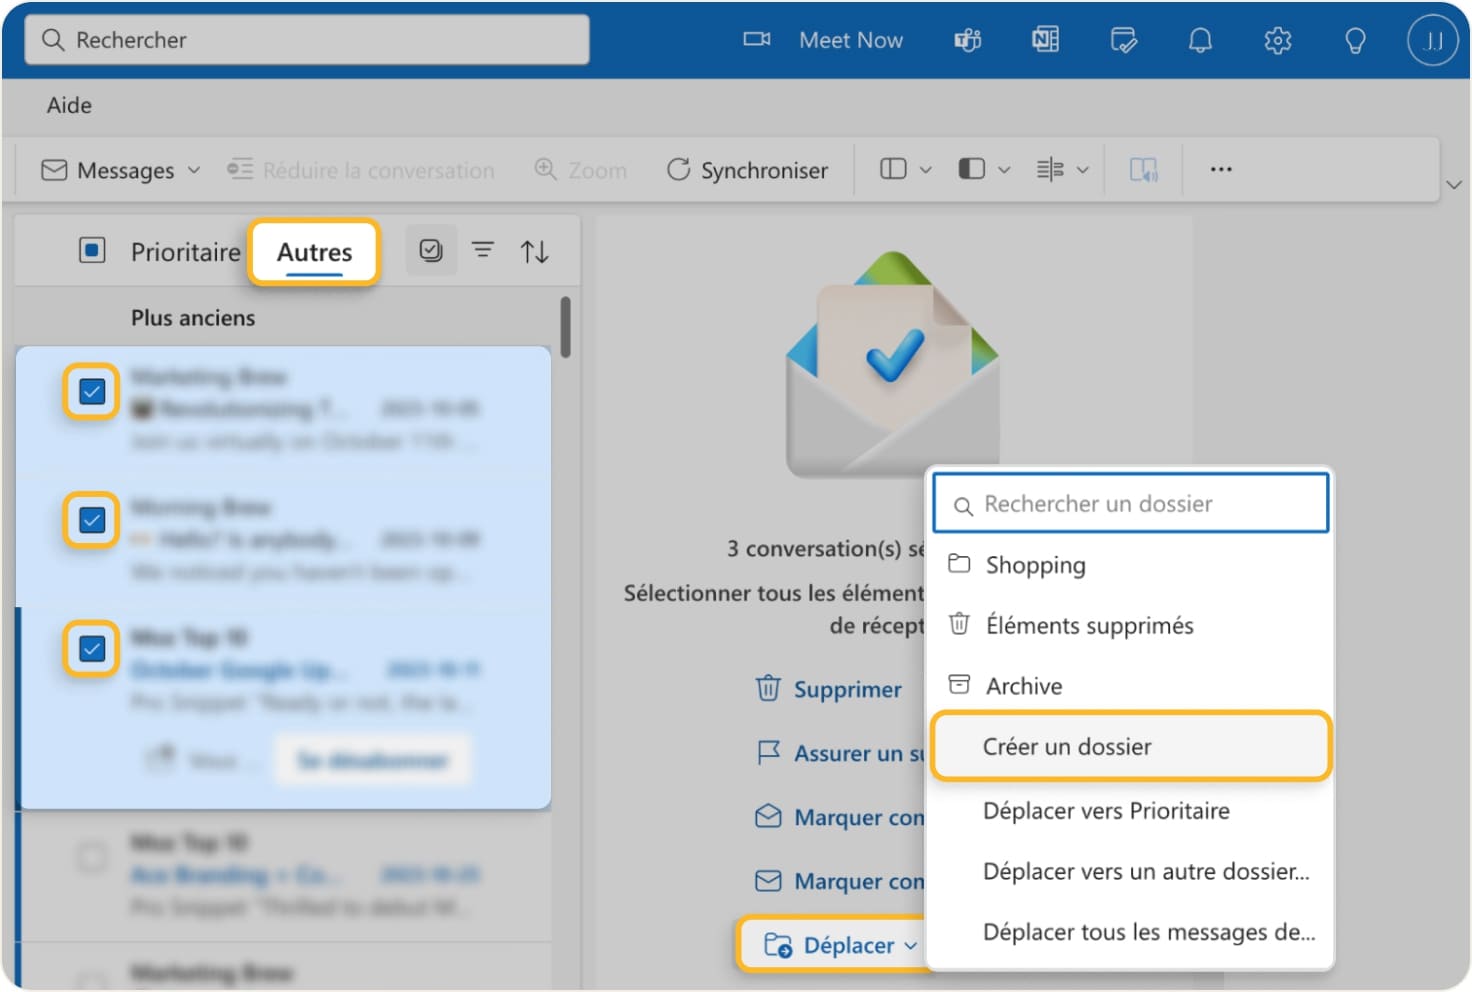Open the Déplacer dropdown button
The image size is (1472, 992).
point(834,944)
